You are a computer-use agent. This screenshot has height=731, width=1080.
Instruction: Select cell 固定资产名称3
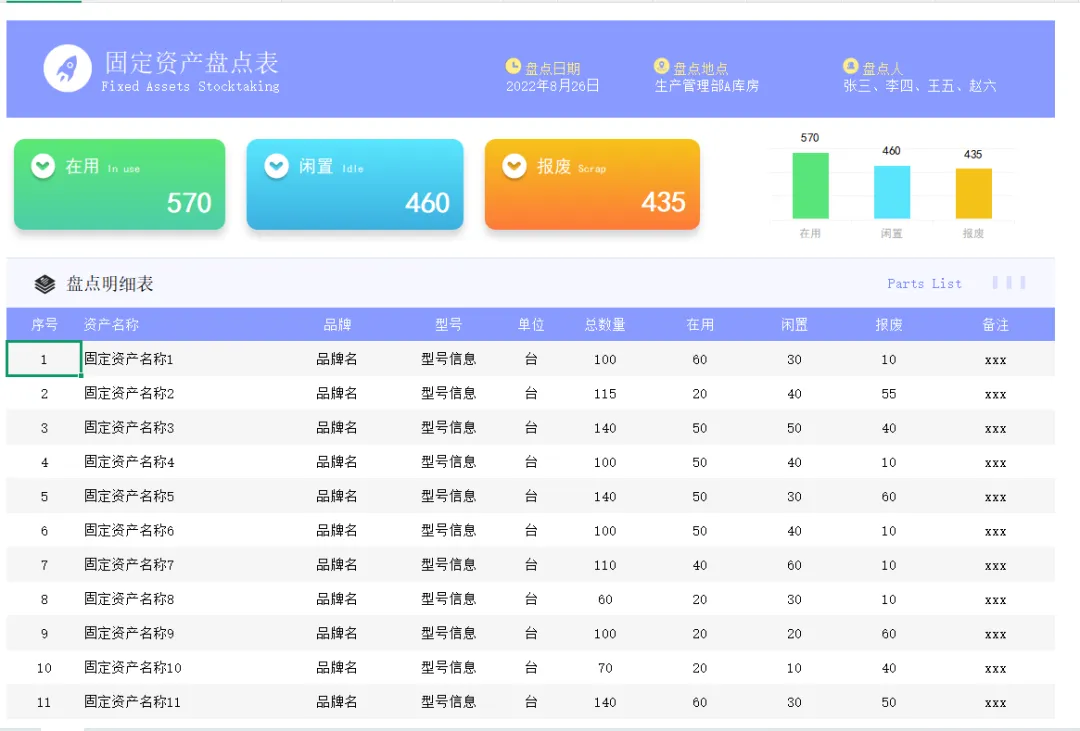point(129,428)
